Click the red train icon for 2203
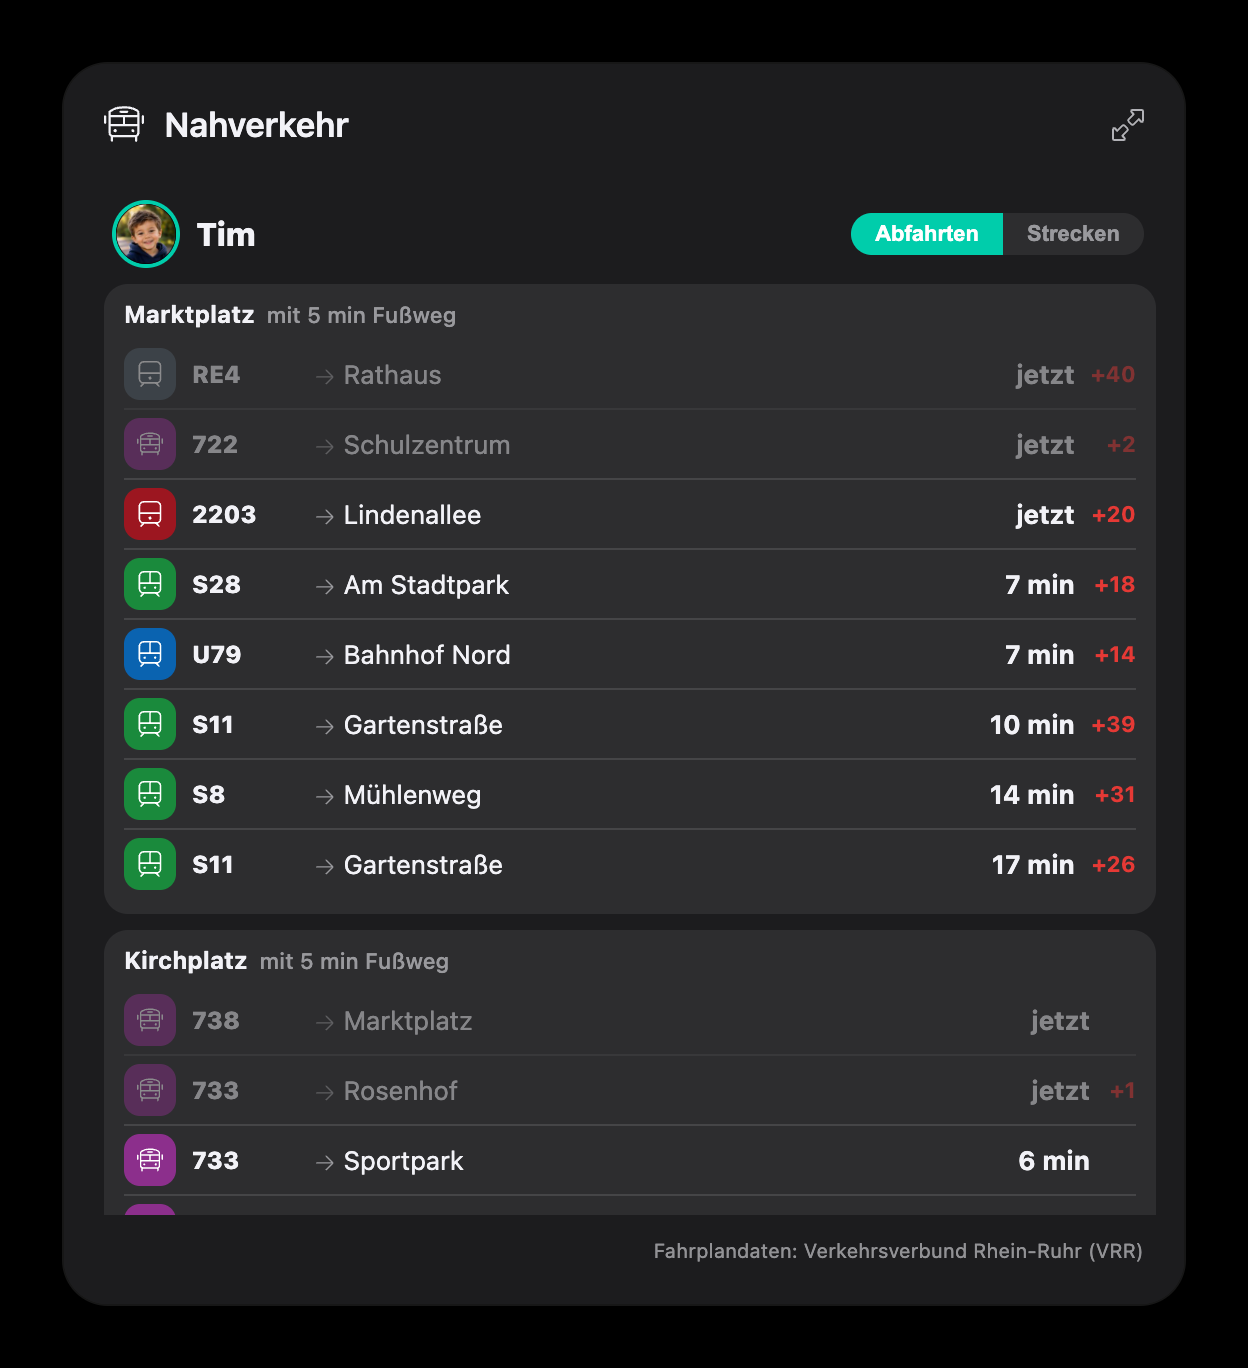The height and width of the screenshot is (1368, 1248). click(150, 514)
